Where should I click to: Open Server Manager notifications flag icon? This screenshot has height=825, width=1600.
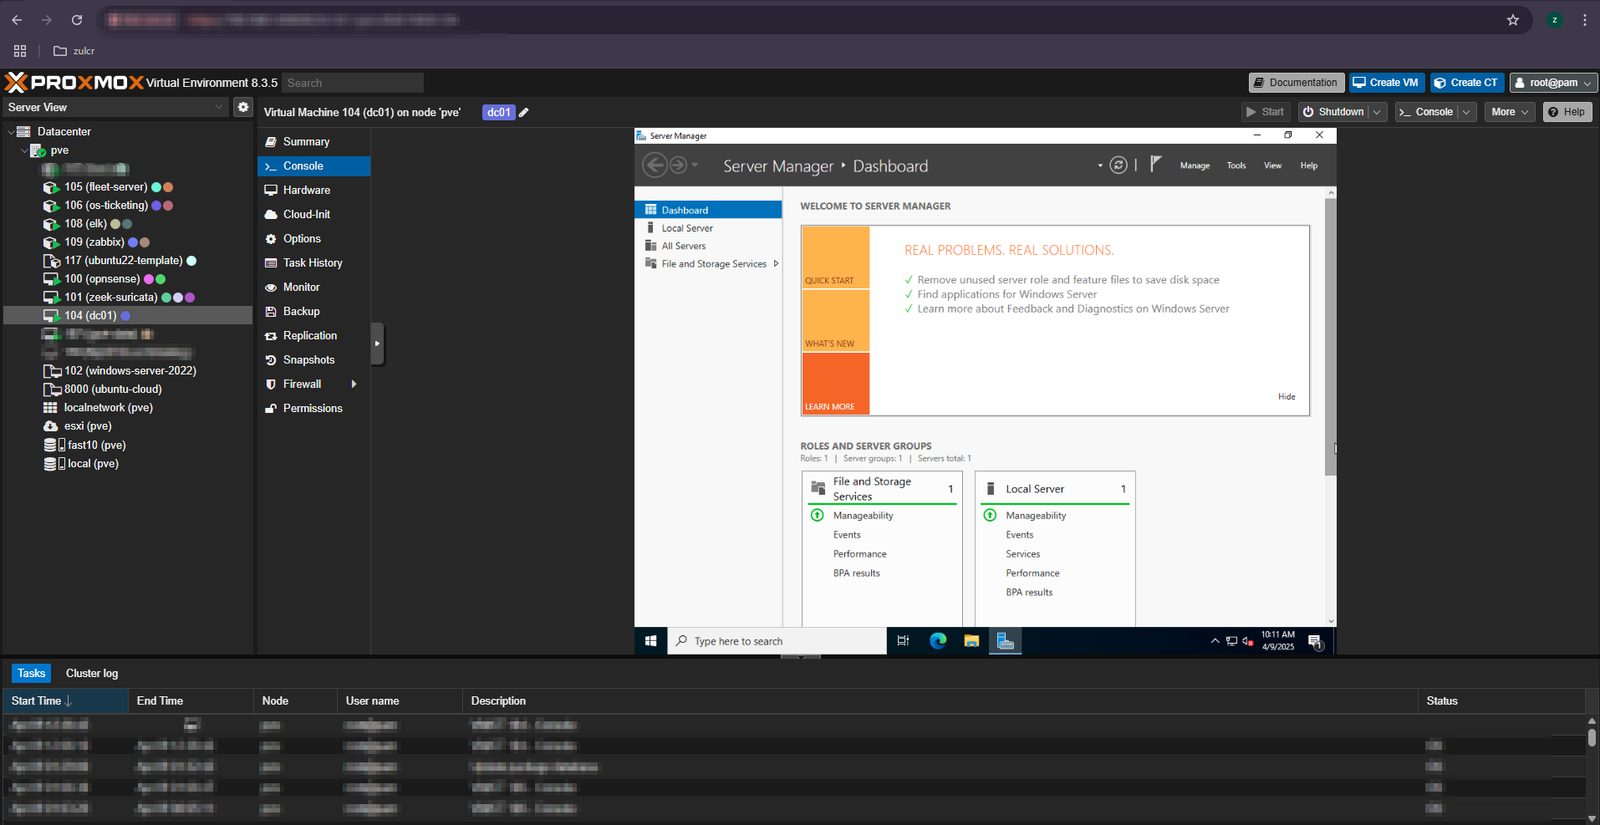[1155, 164]
